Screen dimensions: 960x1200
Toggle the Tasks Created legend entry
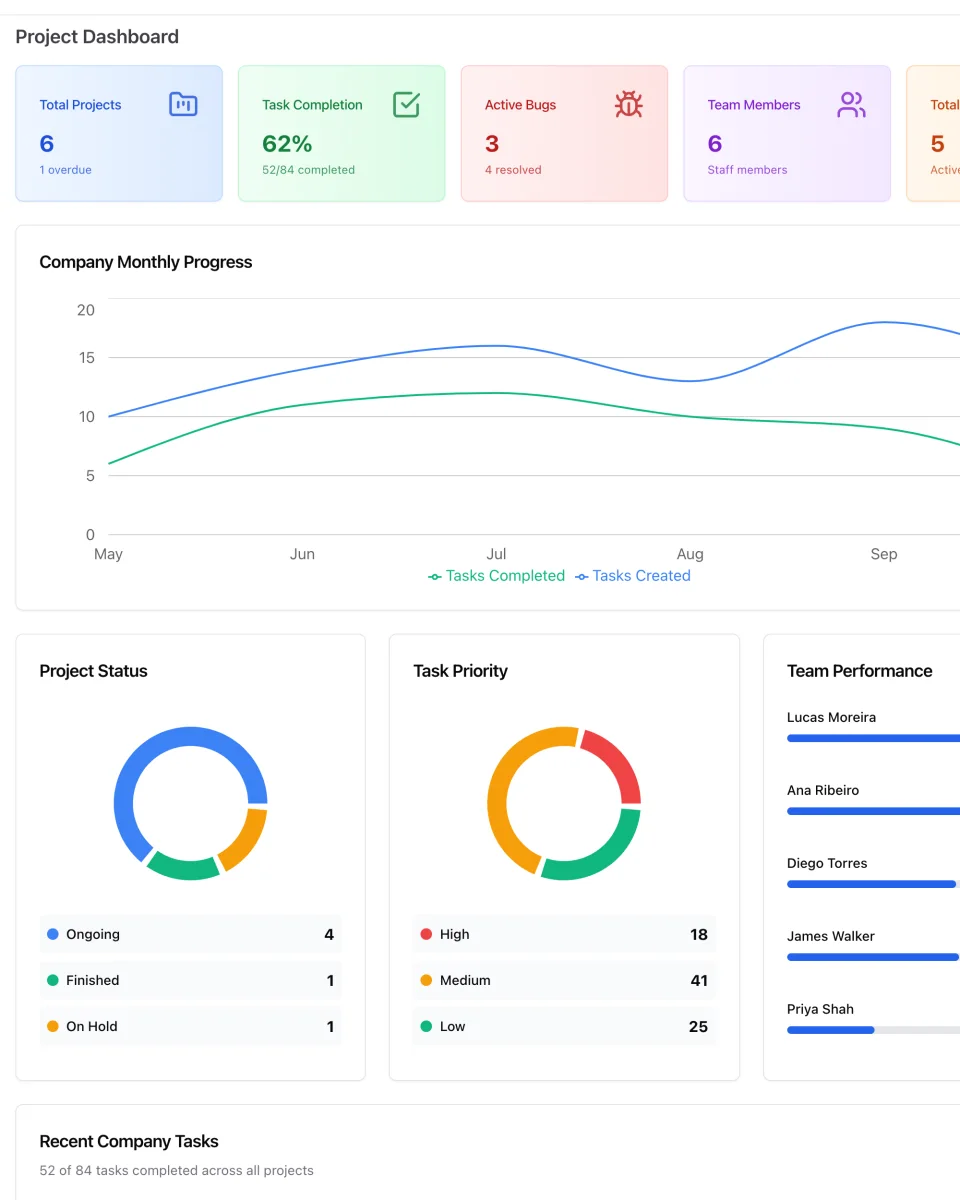click(x=633, y=576)
